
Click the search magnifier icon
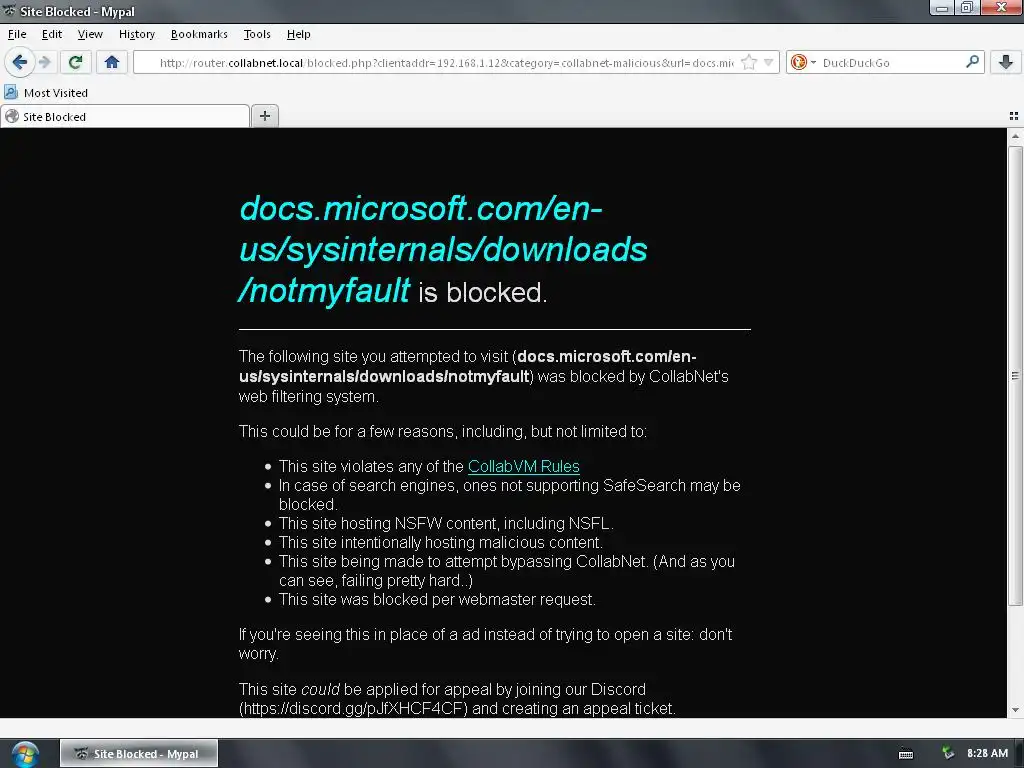point(972,62)
